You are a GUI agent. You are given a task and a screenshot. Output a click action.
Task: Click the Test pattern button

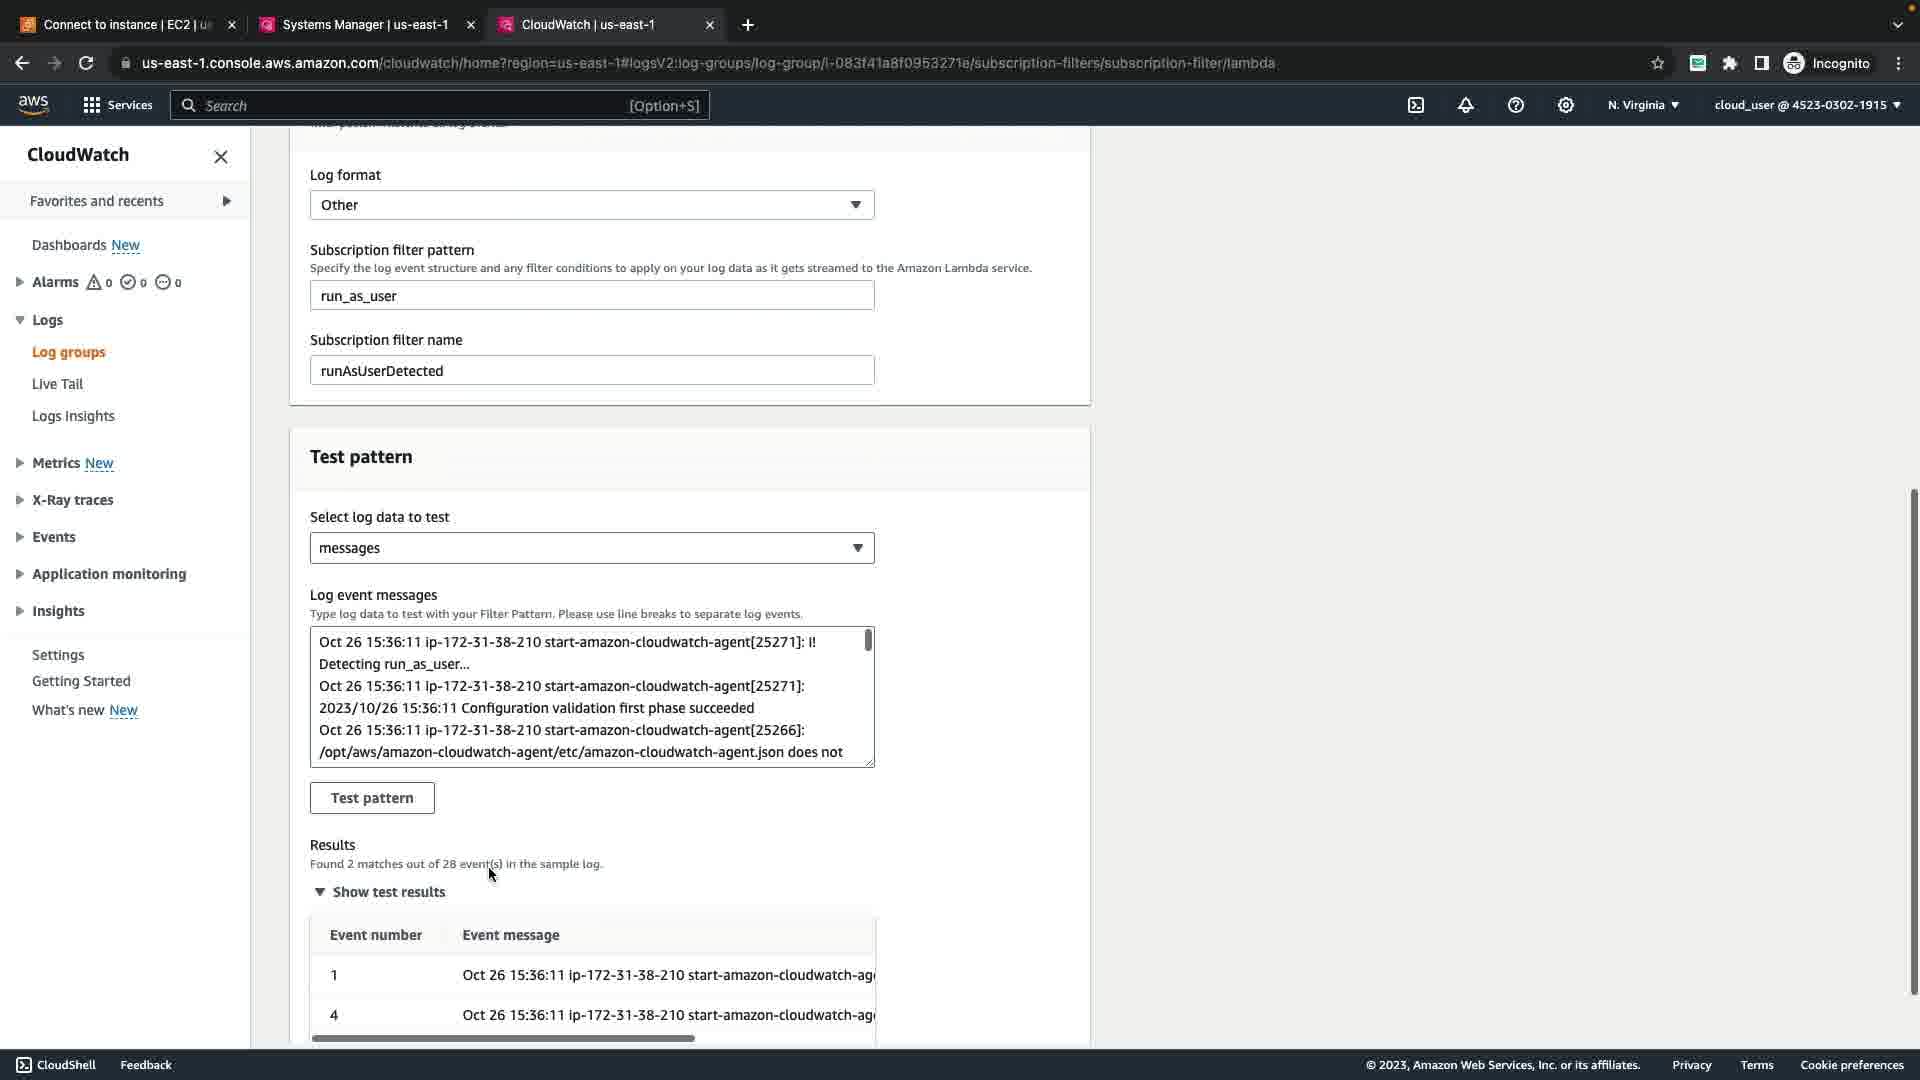click(372, 798)
